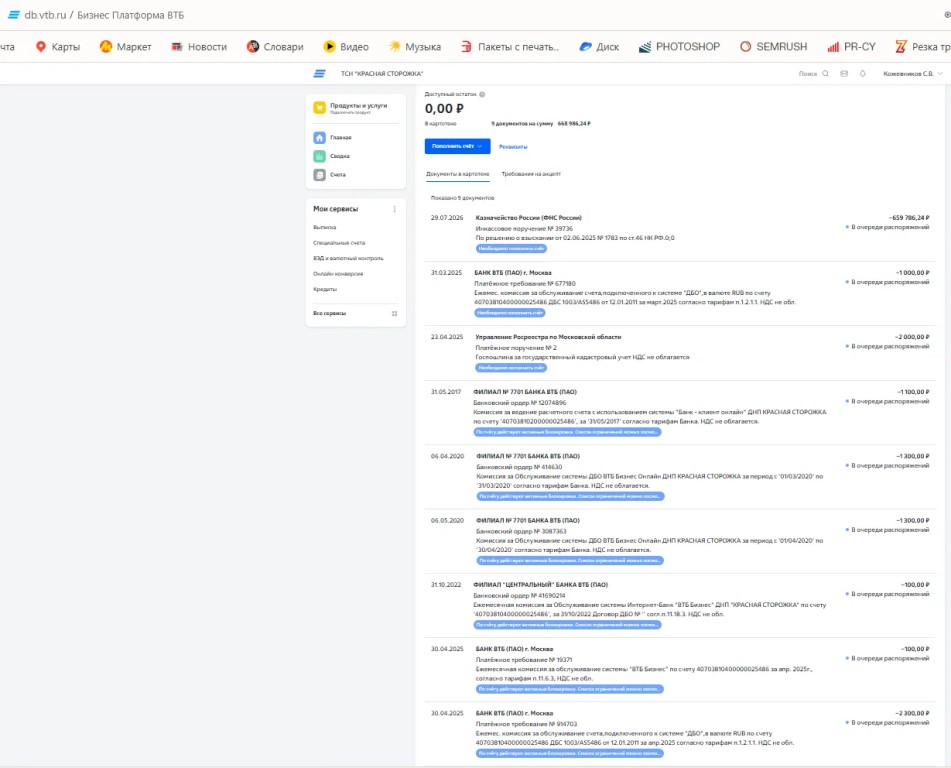Screen dimensions: 951x768
Task: Open the Карты bookmark
Action: 58,47
